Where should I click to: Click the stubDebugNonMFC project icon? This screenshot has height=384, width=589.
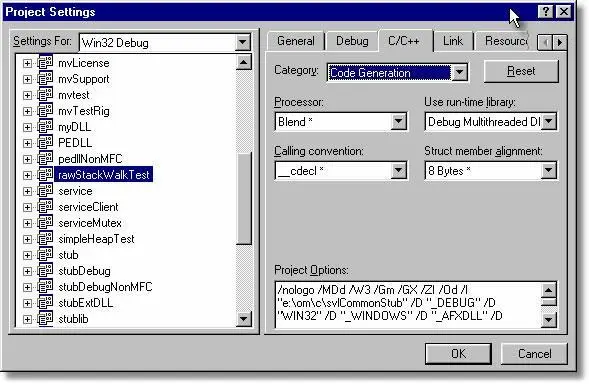[45, 287]
